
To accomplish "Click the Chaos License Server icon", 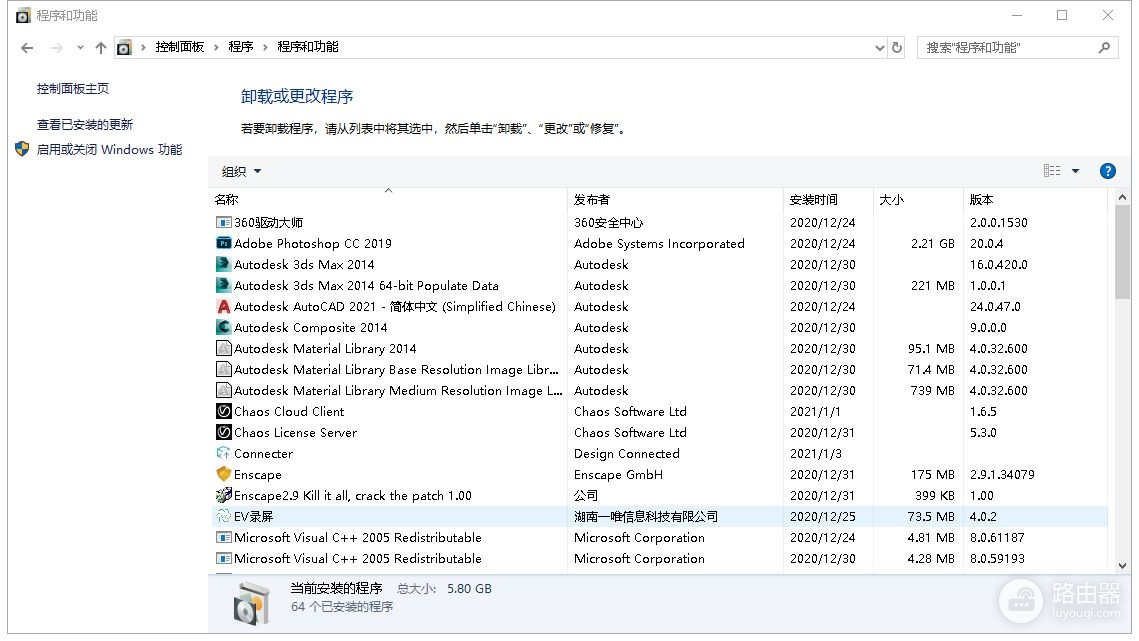I will pos(224,432).
